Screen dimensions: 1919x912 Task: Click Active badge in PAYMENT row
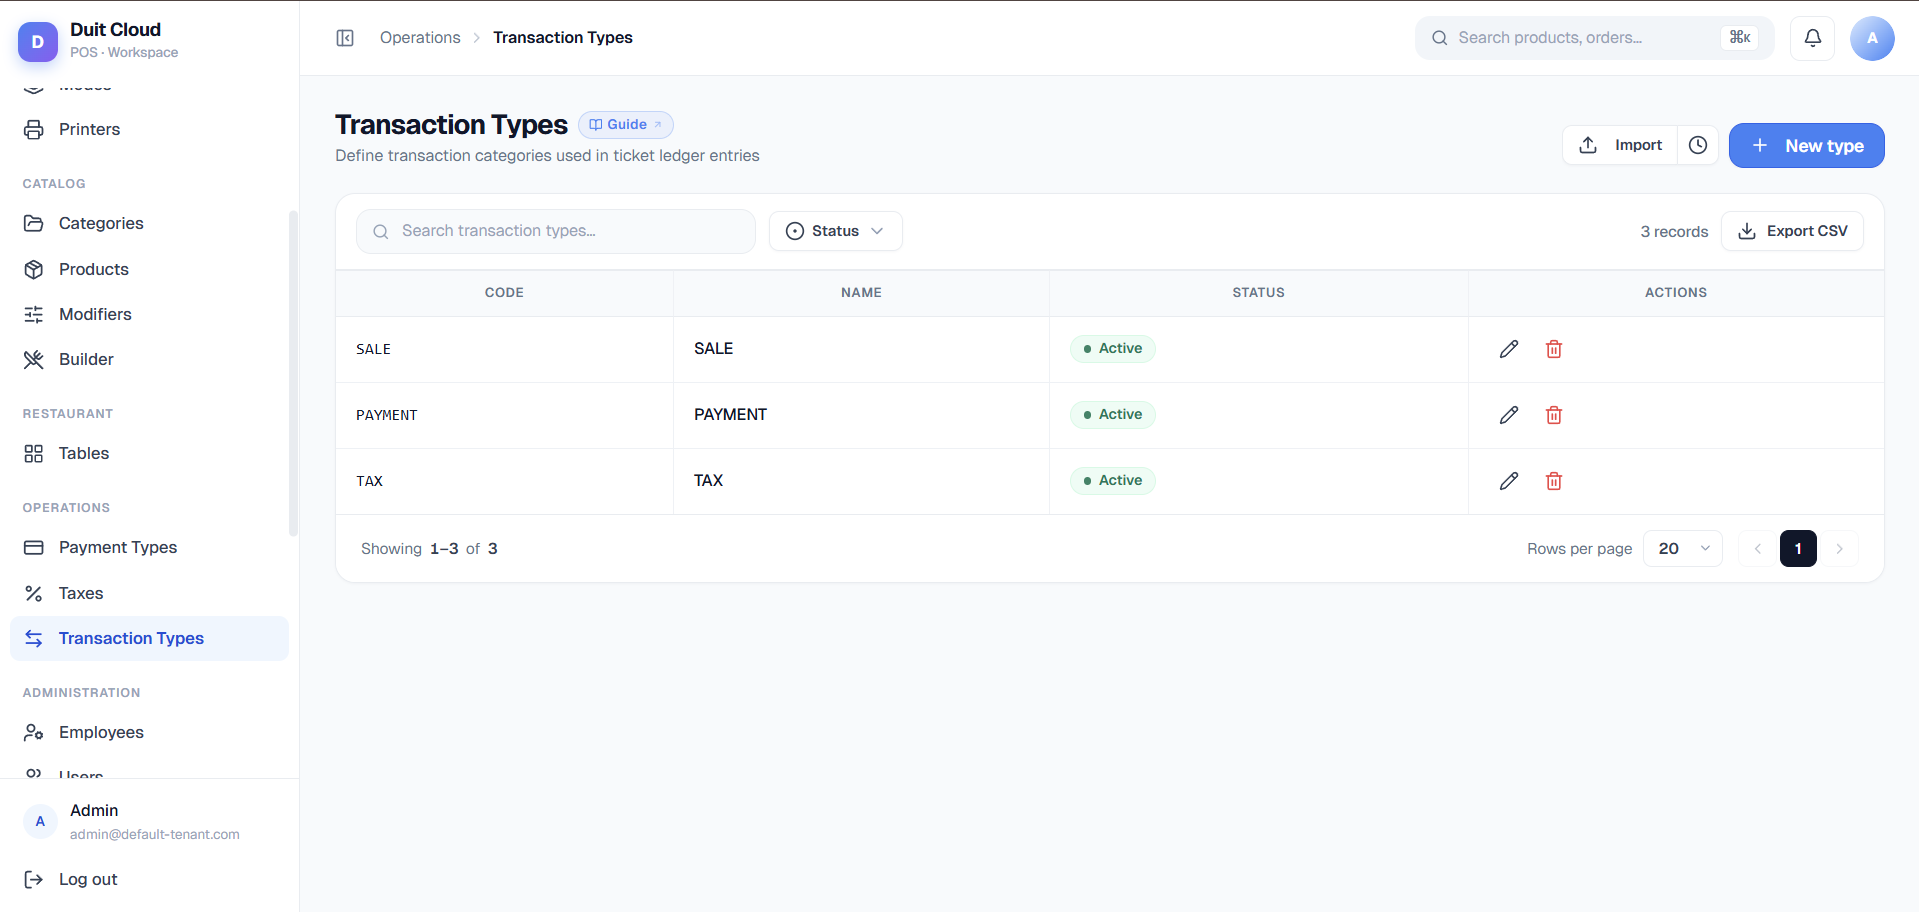point(1112,415)
